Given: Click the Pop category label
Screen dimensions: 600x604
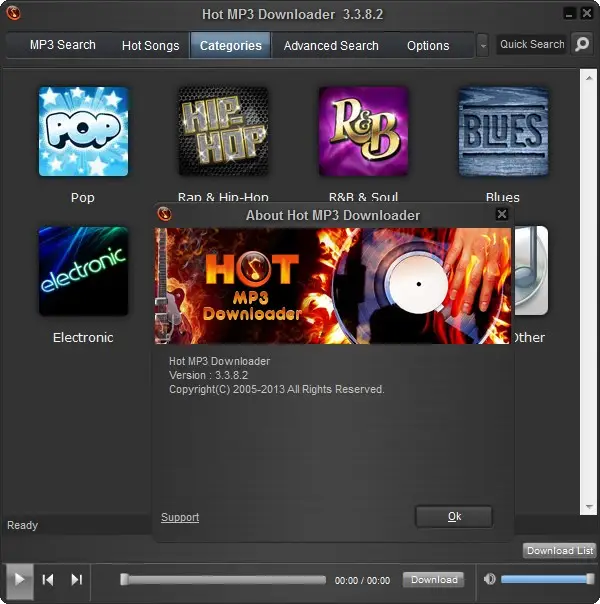Looking at the screenshot, I should click(x=83, y=197).
